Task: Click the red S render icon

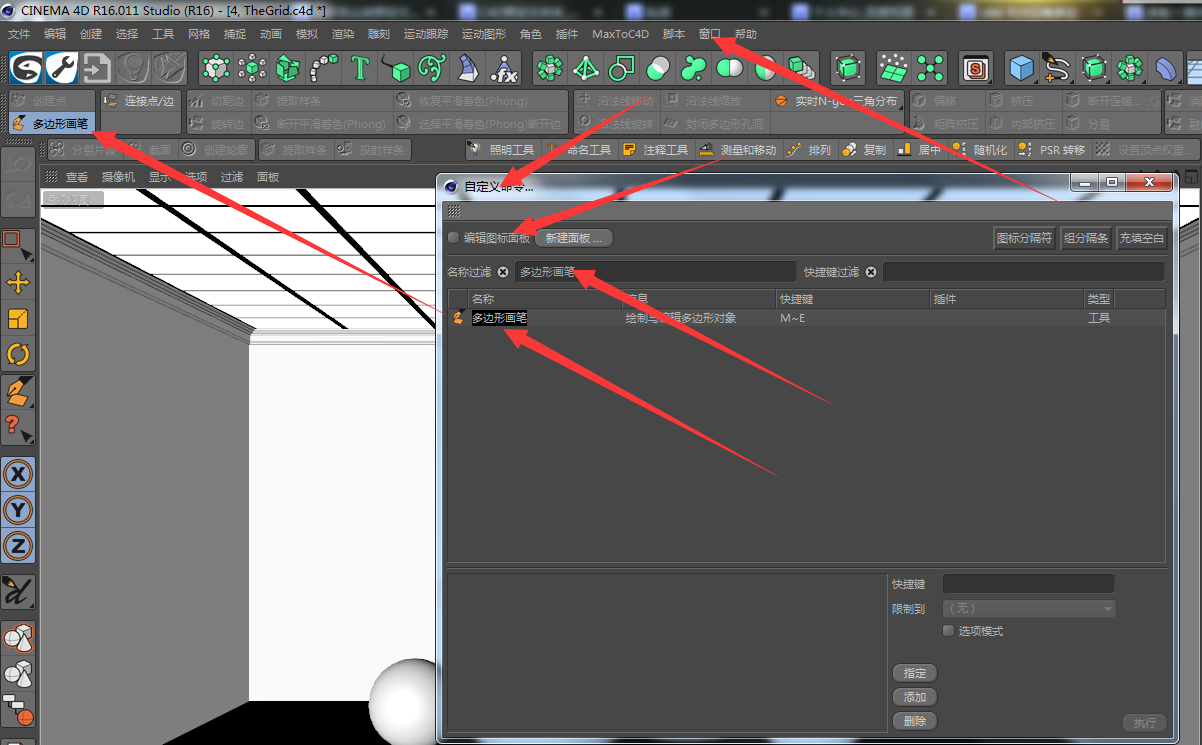Action: pyautogui.click(x=975, y=68)
